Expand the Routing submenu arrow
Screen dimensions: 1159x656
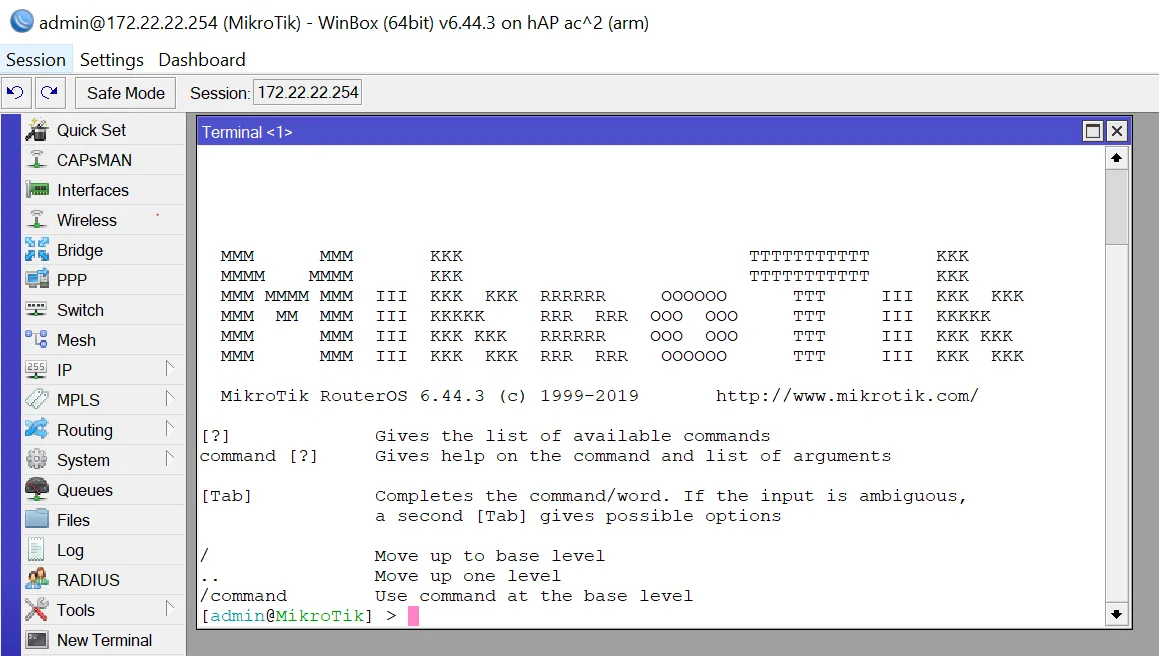[x=169, y=427]
